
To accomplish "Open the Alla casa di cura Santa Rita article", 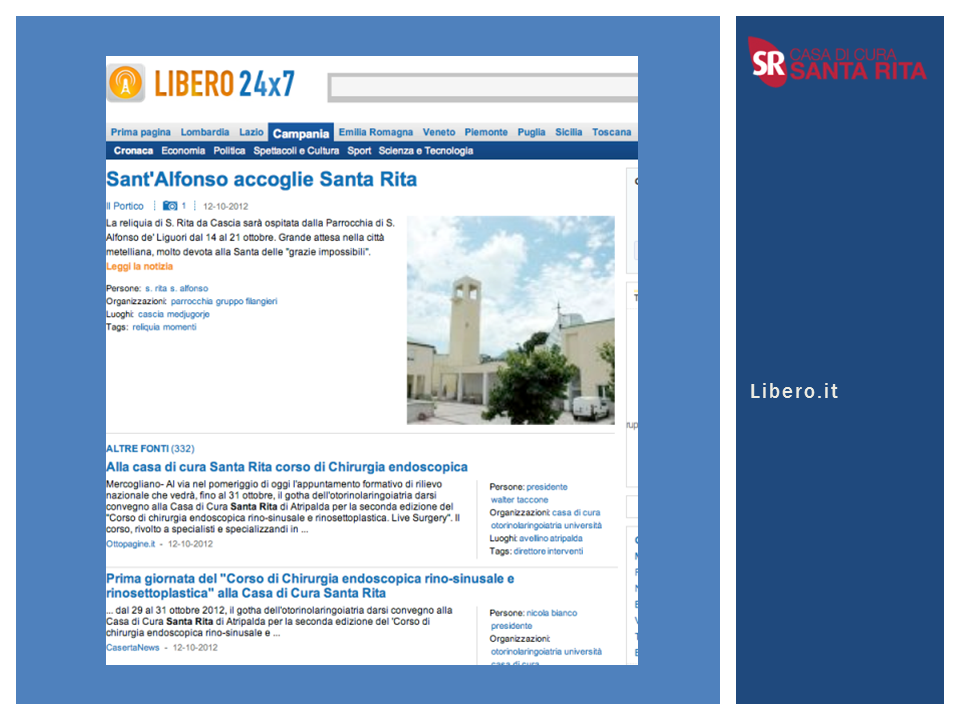I will [286, 467].
